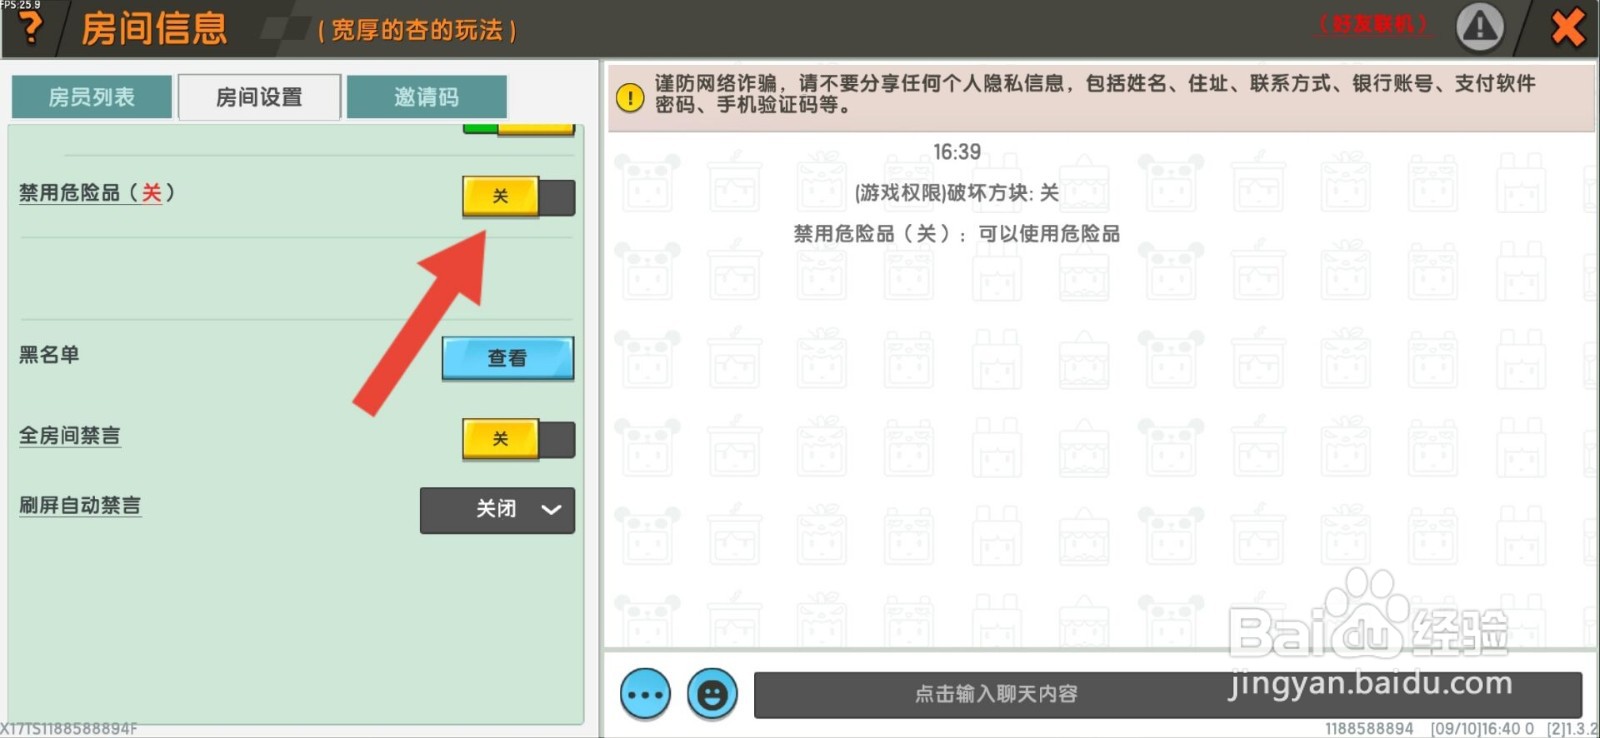This screenshot has height=738, width=1600.
Task: Open the warning report triangle icon
Action: coord(1480,27)
